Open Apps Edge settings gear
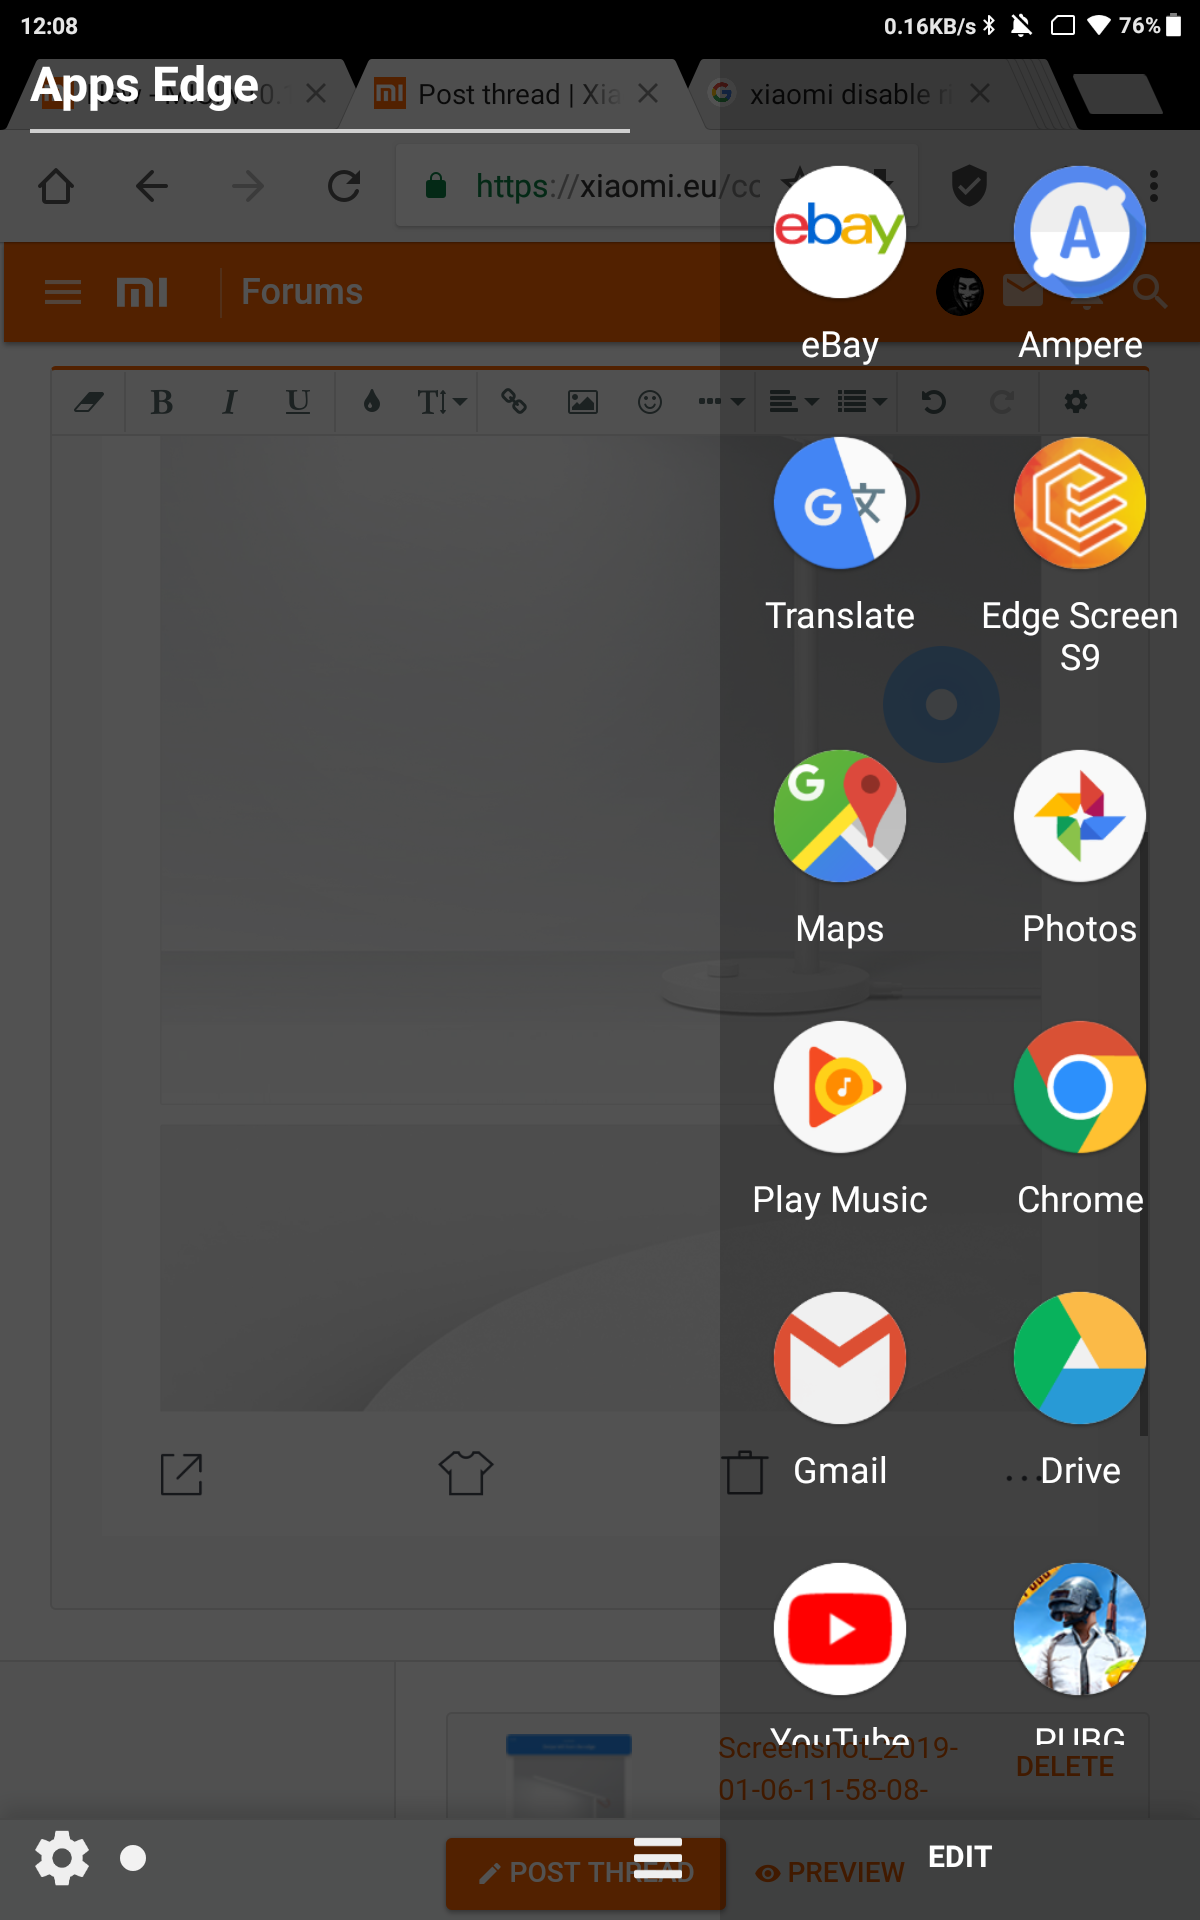This screenshot has width=1200, height=1920. (x=62, y=1858)
